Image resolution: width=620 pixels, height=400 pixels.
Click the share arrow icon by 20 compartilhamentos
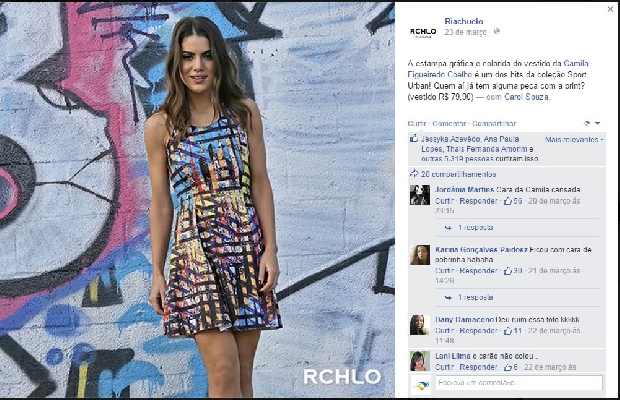tap(414, 174)
